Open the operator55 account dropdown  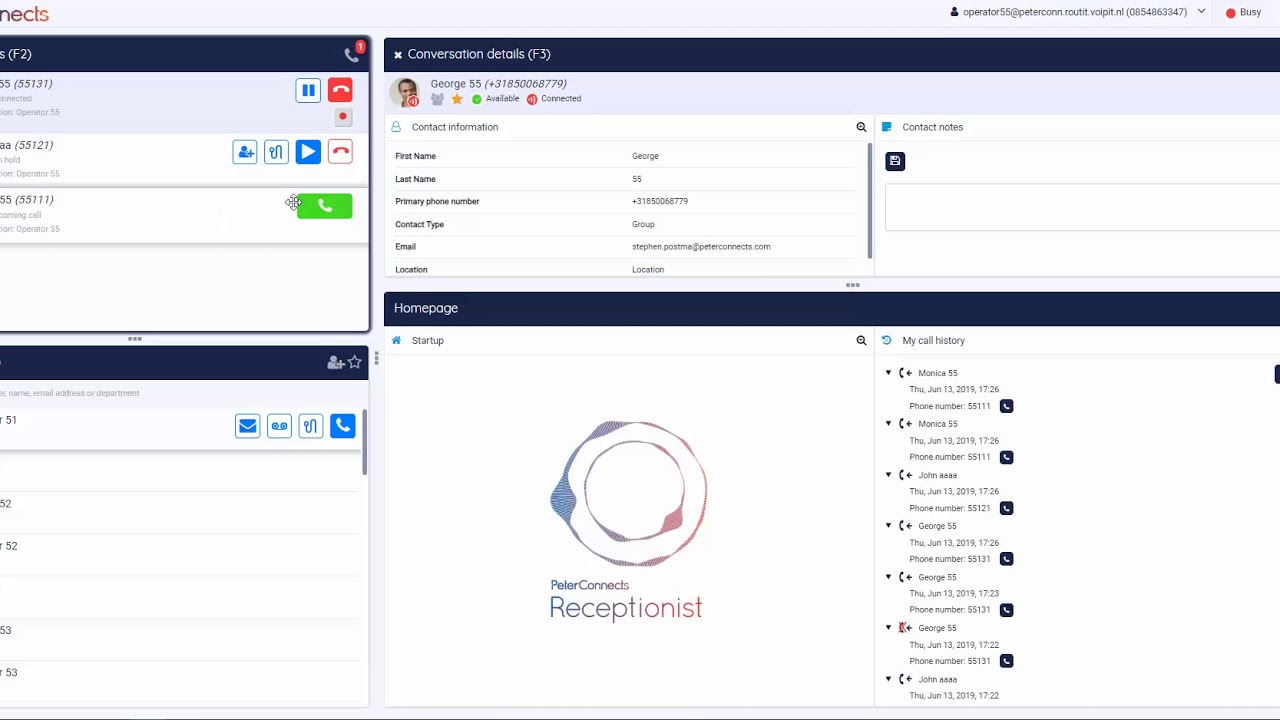[1201, 12]
